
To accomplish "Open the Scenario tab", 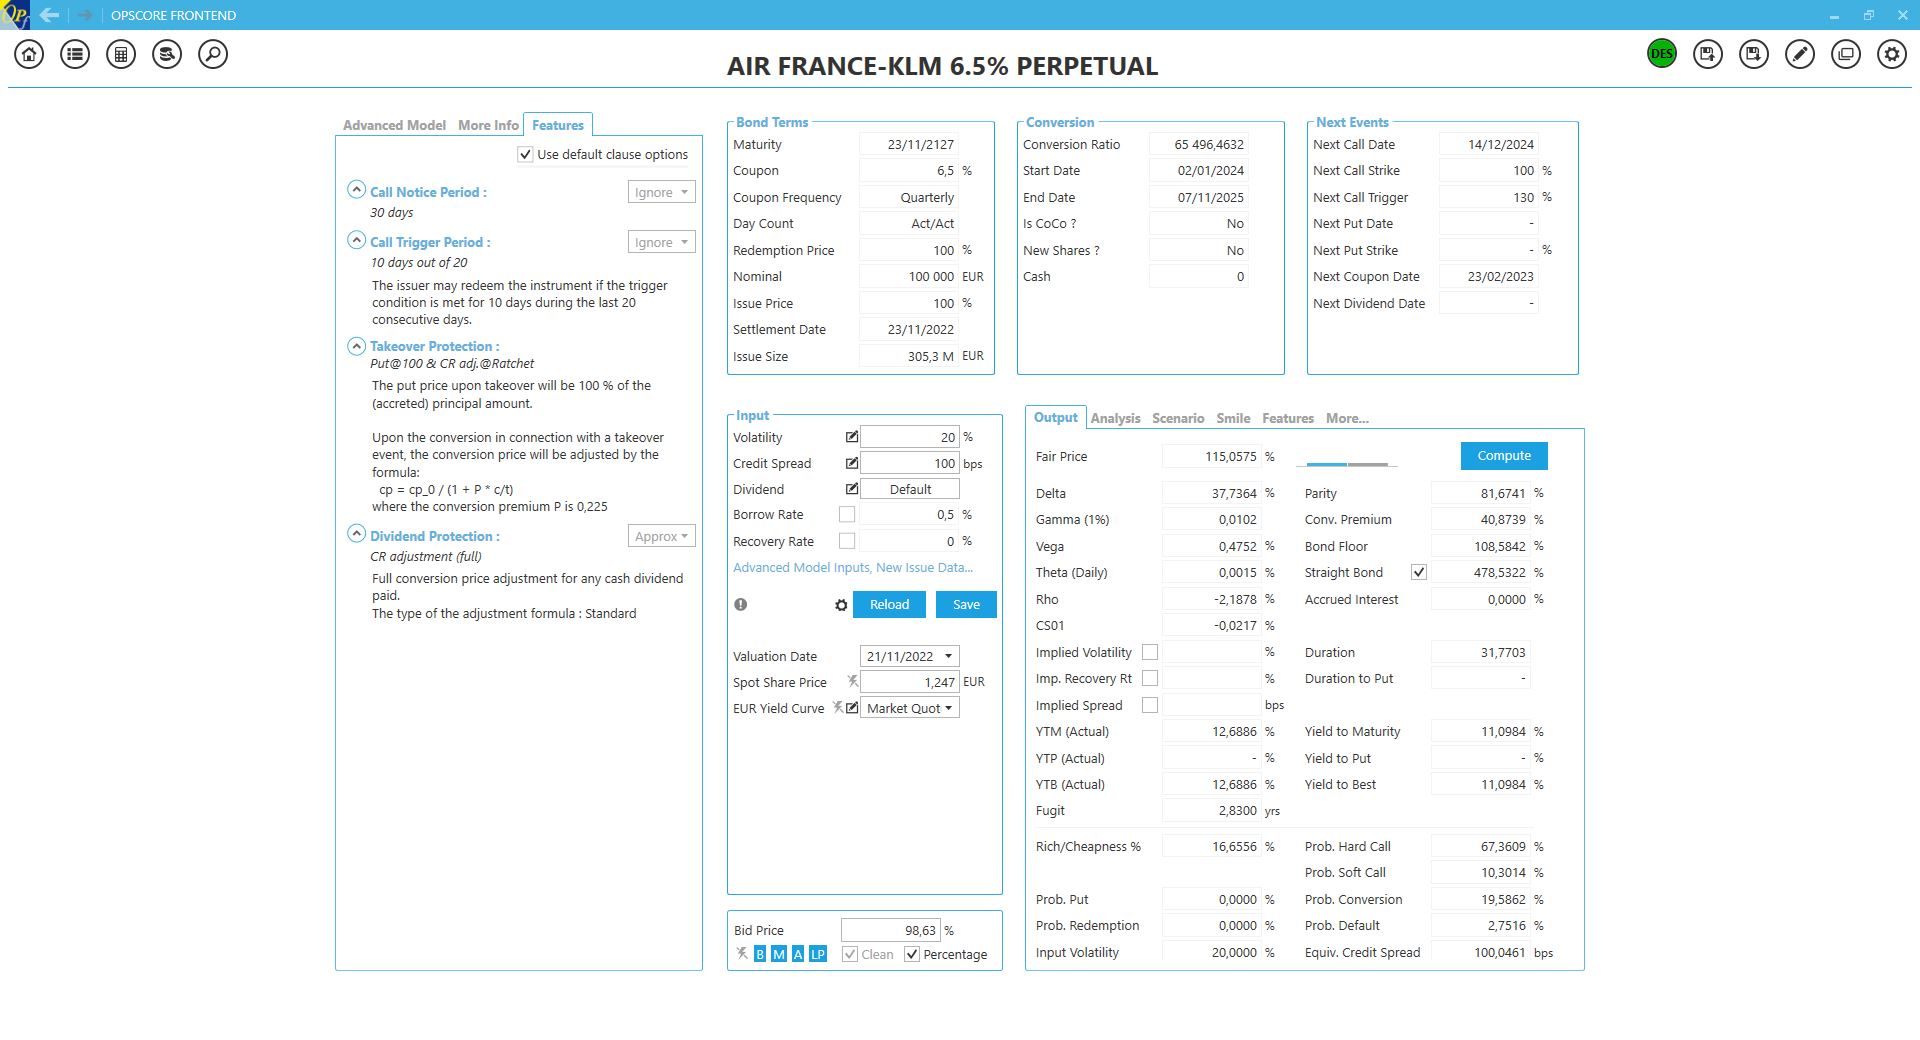I will click(1178, 418).
